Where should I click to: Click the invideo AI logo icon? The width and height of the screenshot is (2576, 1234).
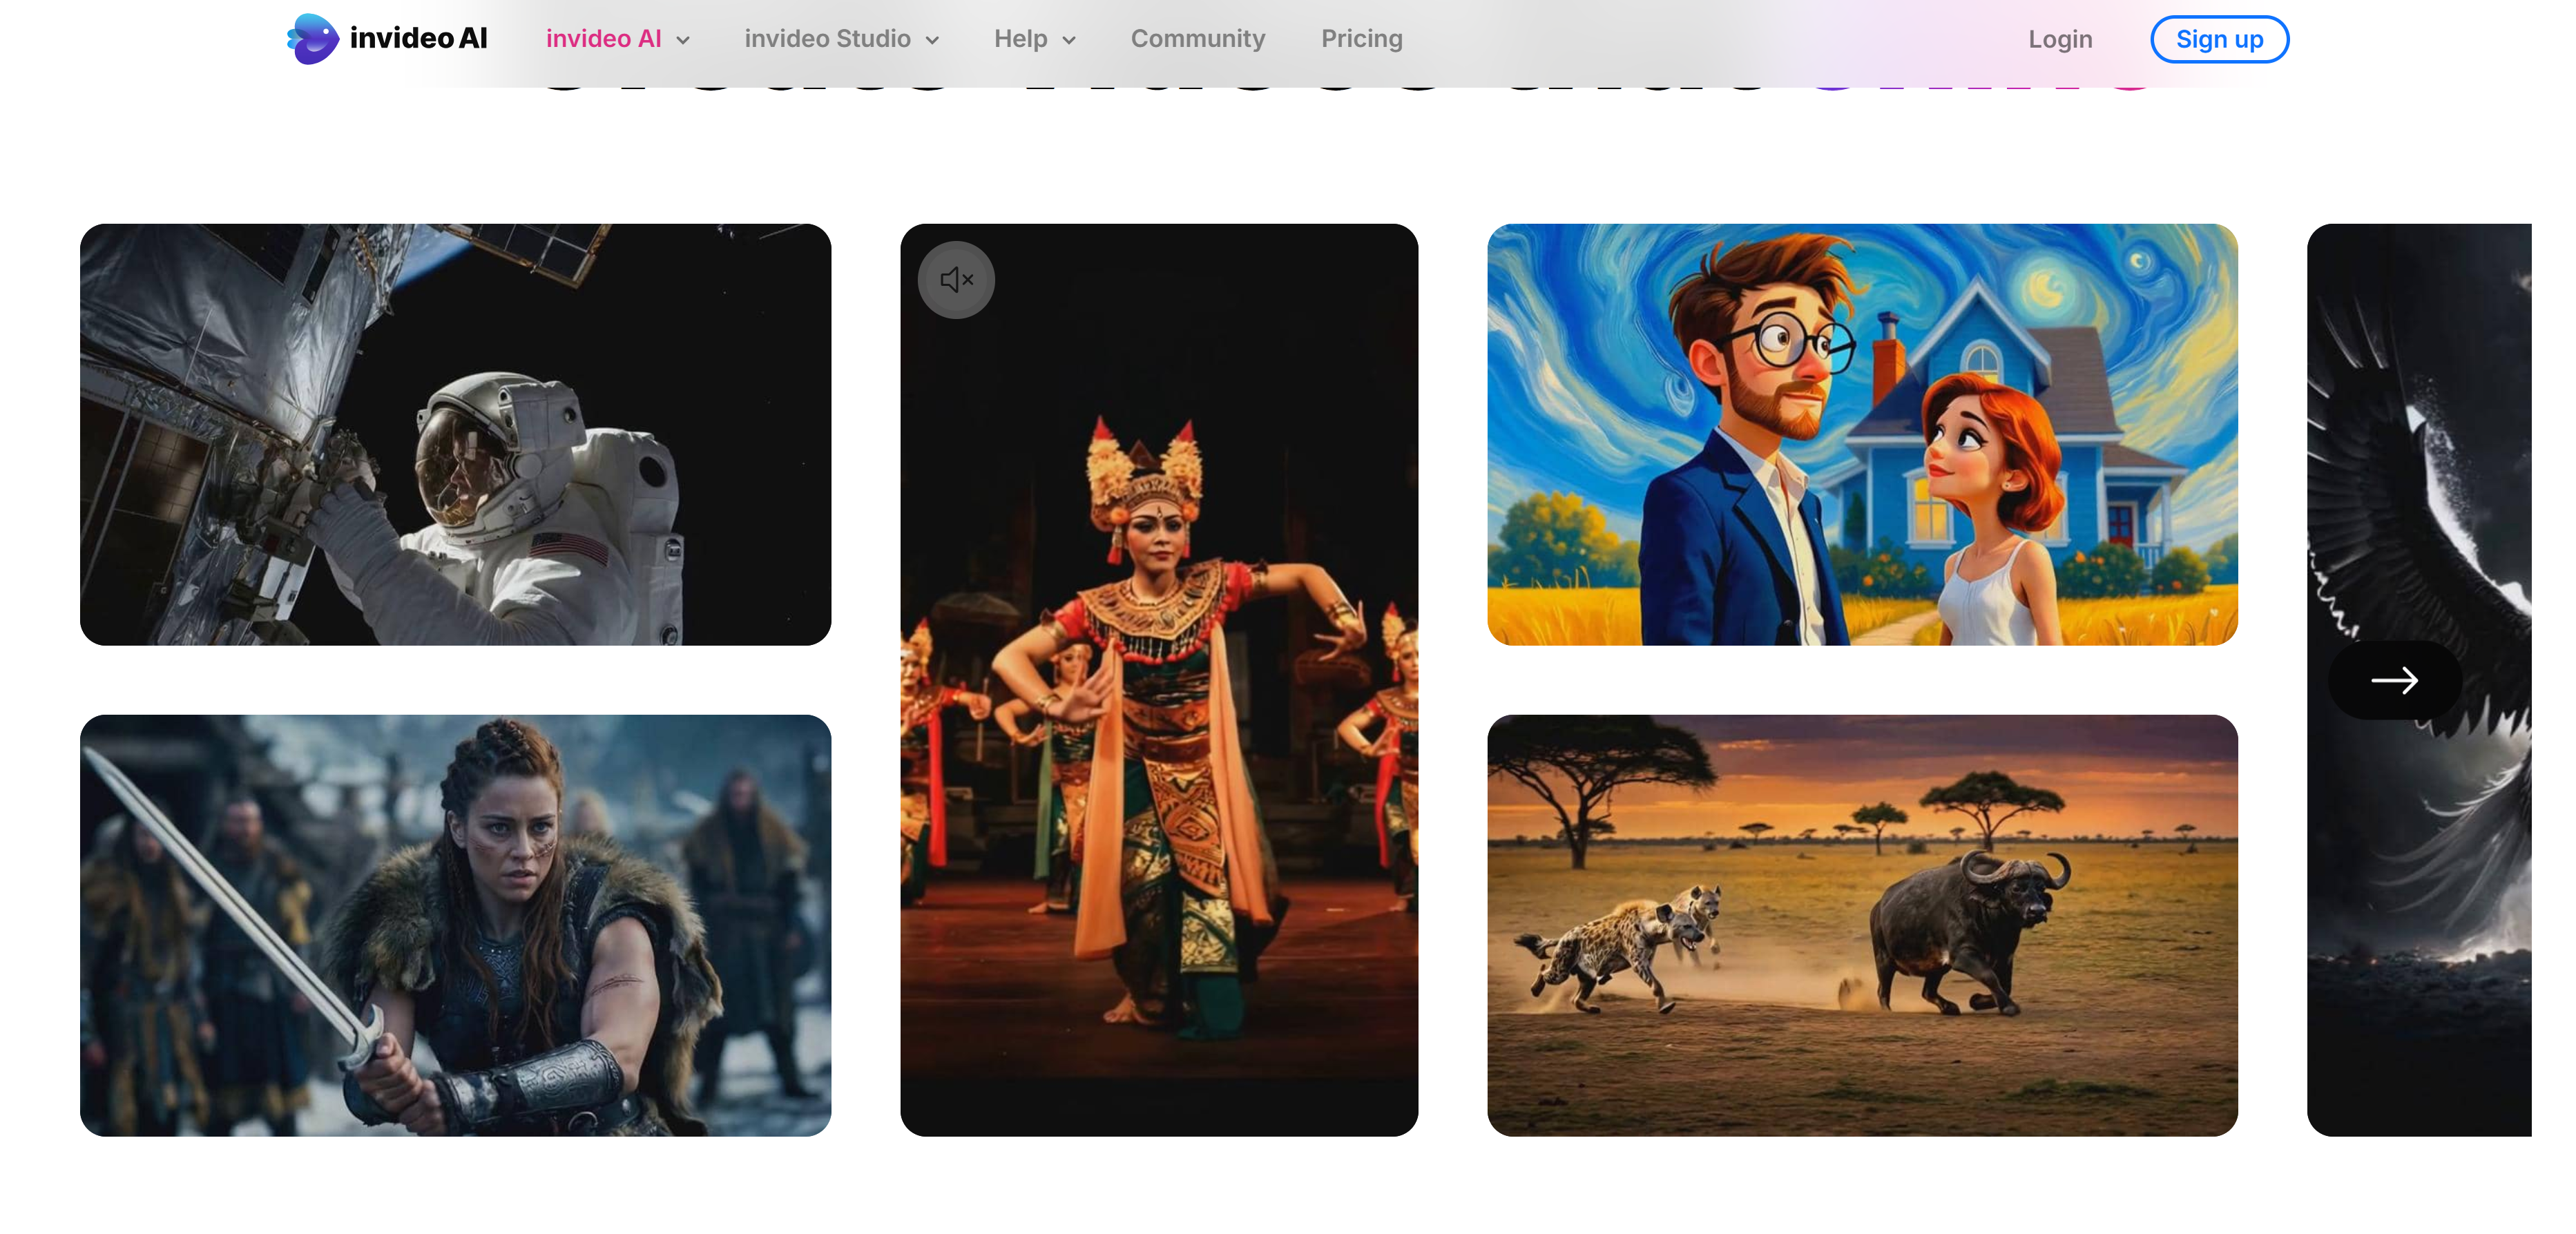coord(313,39)
